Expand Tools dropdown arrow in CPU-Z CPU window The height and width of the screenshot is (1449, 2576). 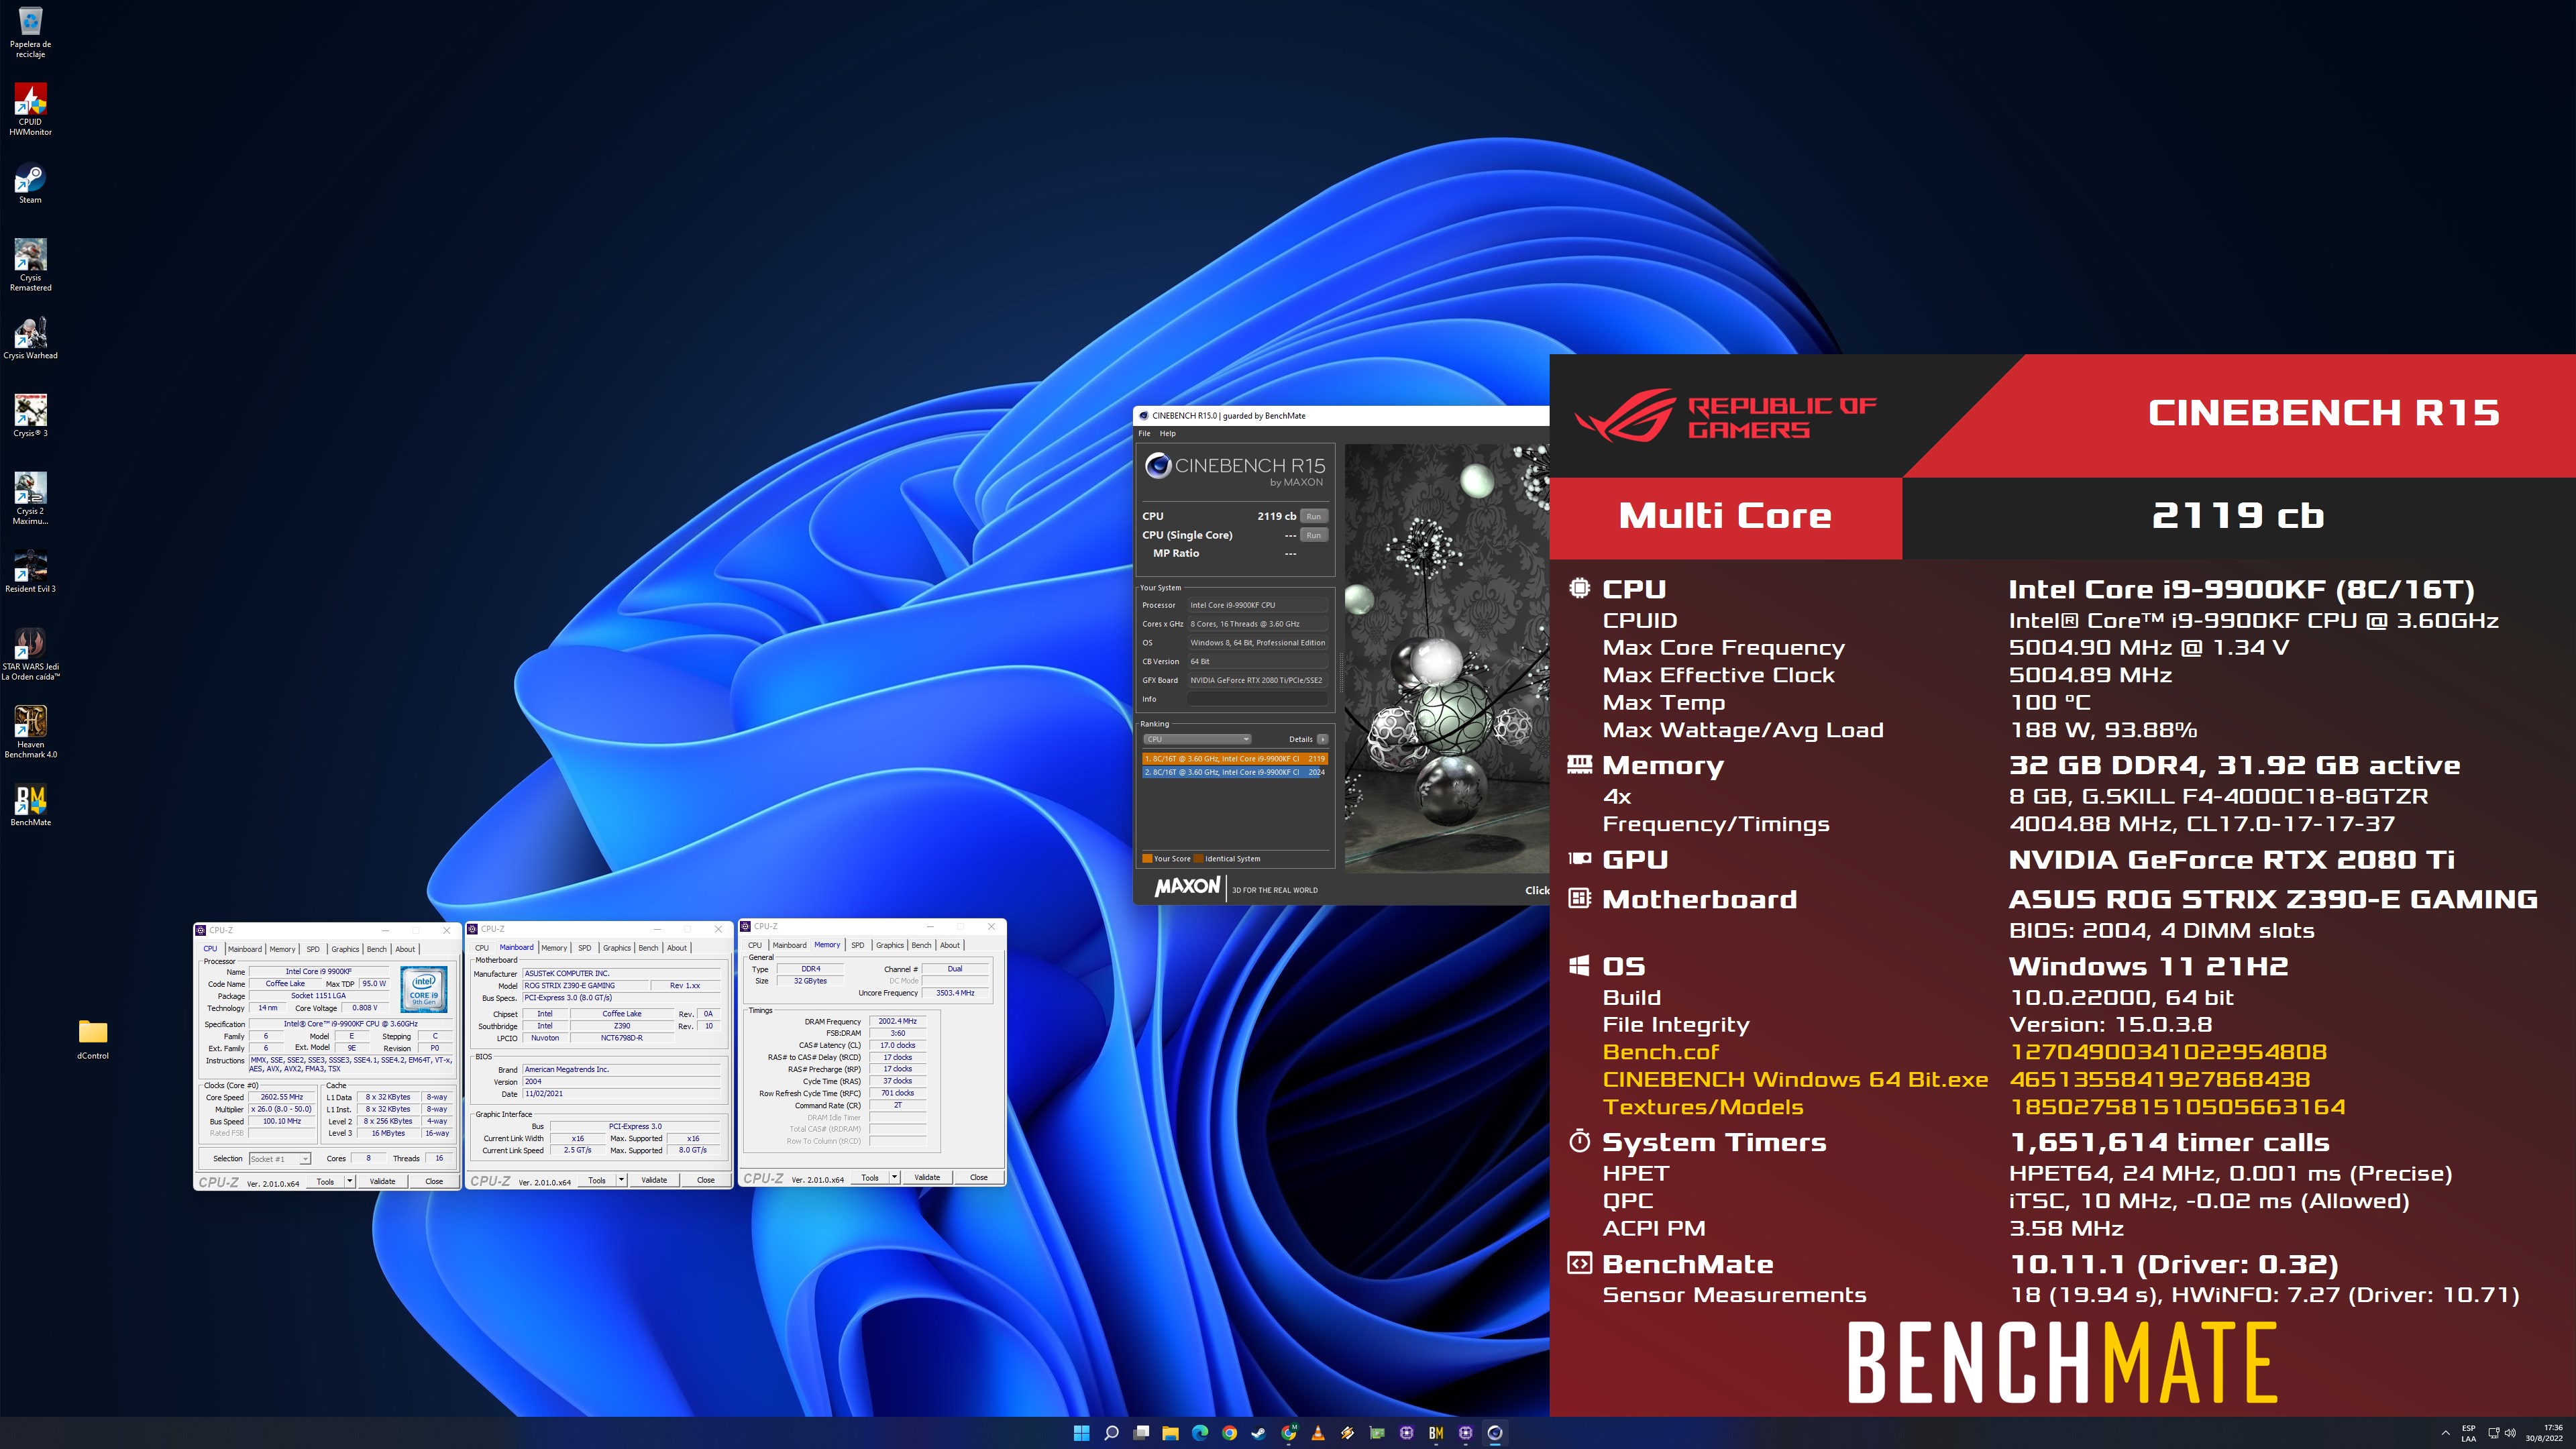[x=350, y=1181]
